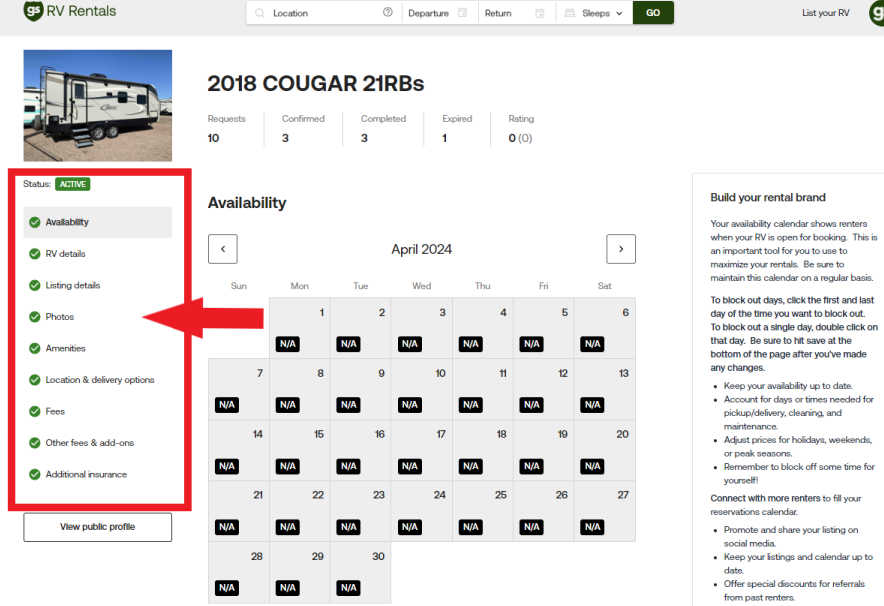Image resolution: width=884 pixels, height=606 pixels.
Task: Click the Cougar RV thumbnail photo
Action: click(x=97, y=106)
